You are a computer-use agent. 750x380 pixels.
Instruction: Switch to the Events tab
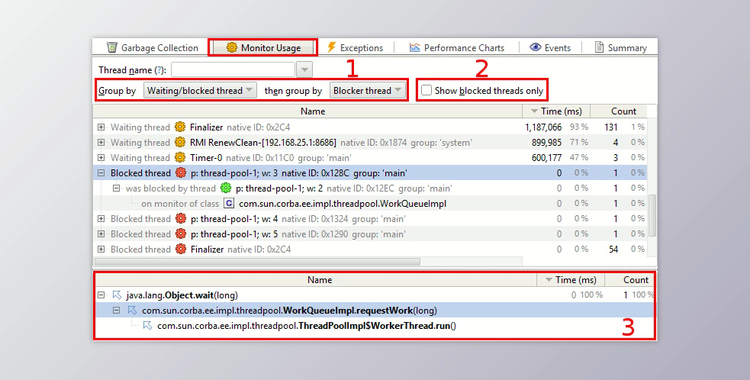(550, 48)
